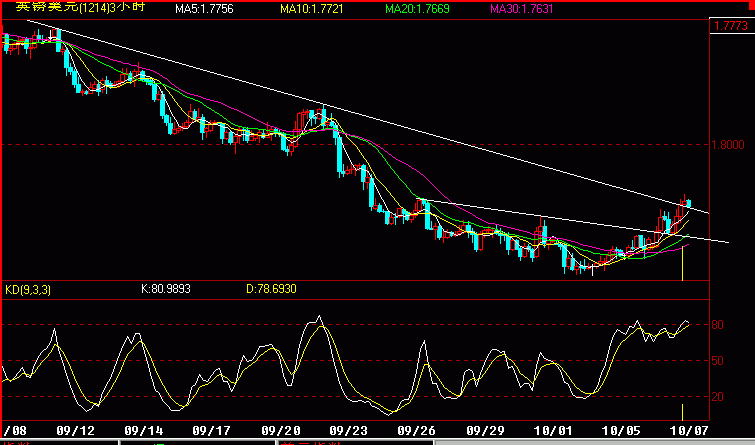Click the K:80.9893 value

pyautogui.click(x=166, y=289)
